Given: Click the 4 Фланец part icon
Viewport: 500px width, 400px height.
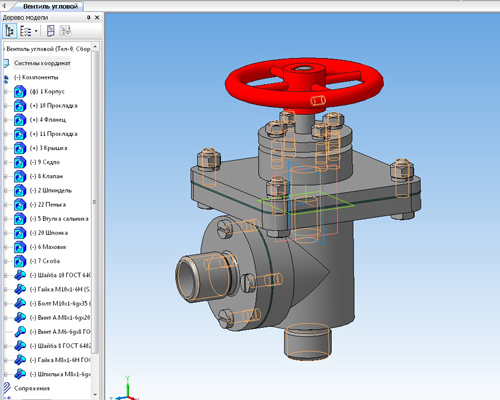Looking at the screenshot, I should 20,120.
